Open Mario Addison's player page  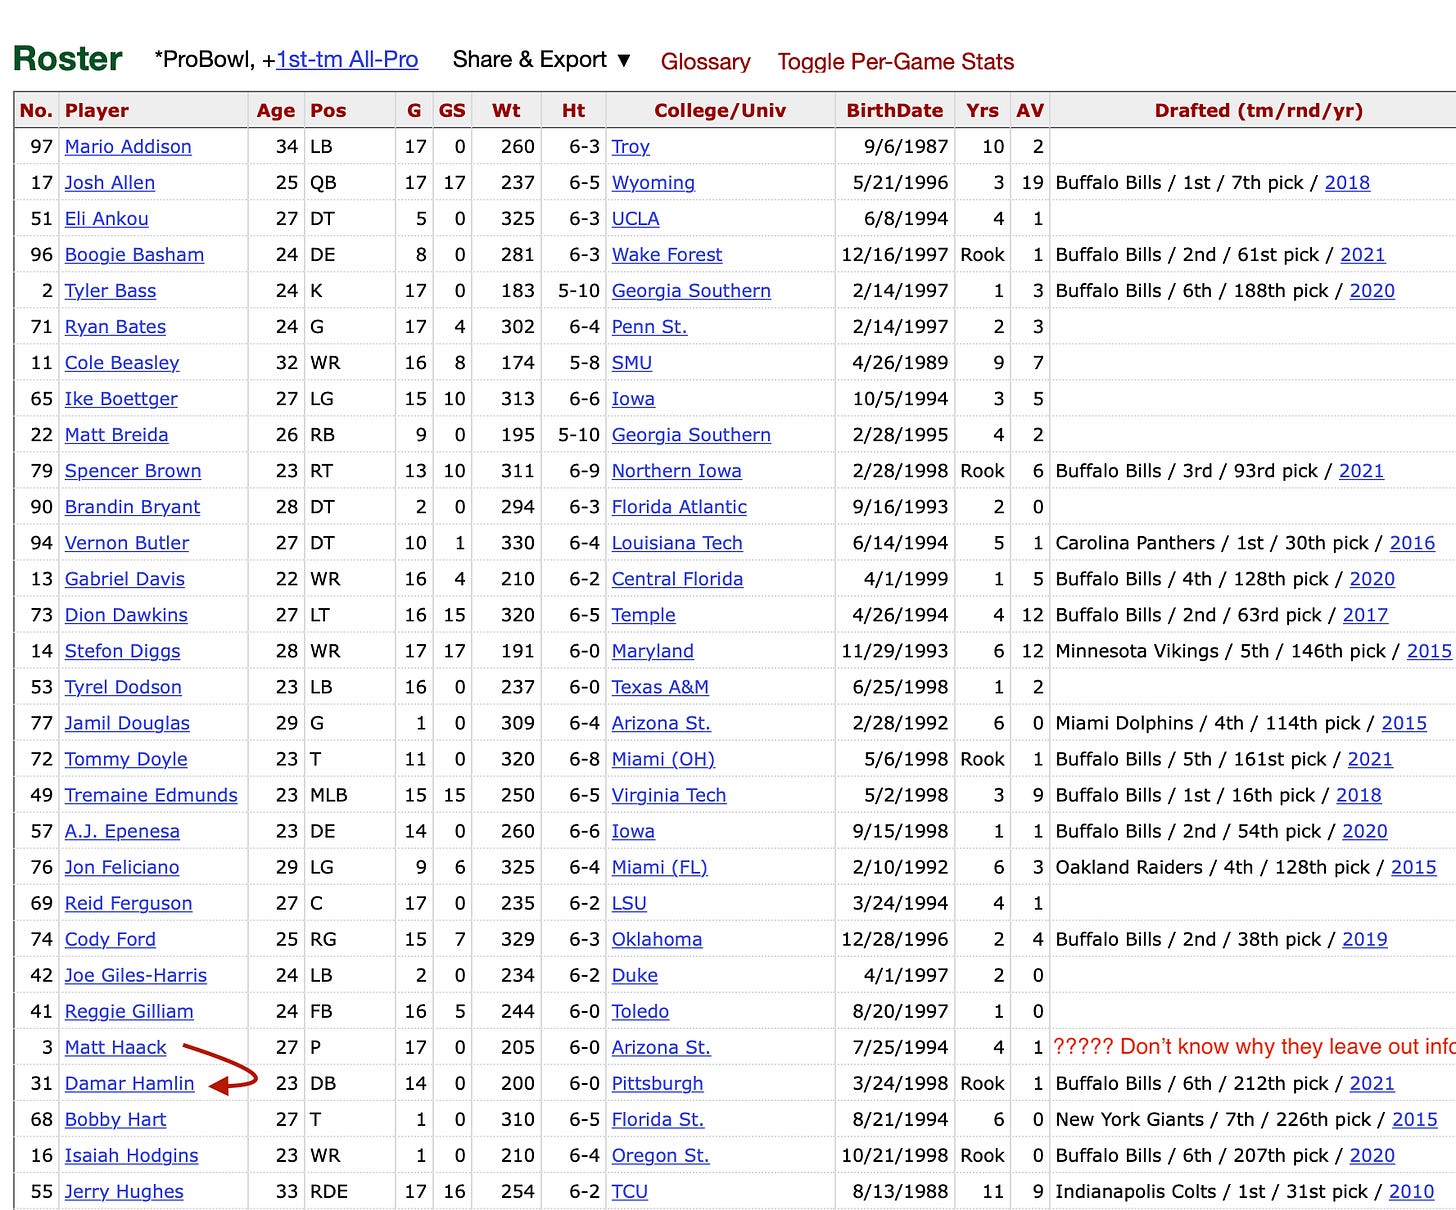point(128,147)
